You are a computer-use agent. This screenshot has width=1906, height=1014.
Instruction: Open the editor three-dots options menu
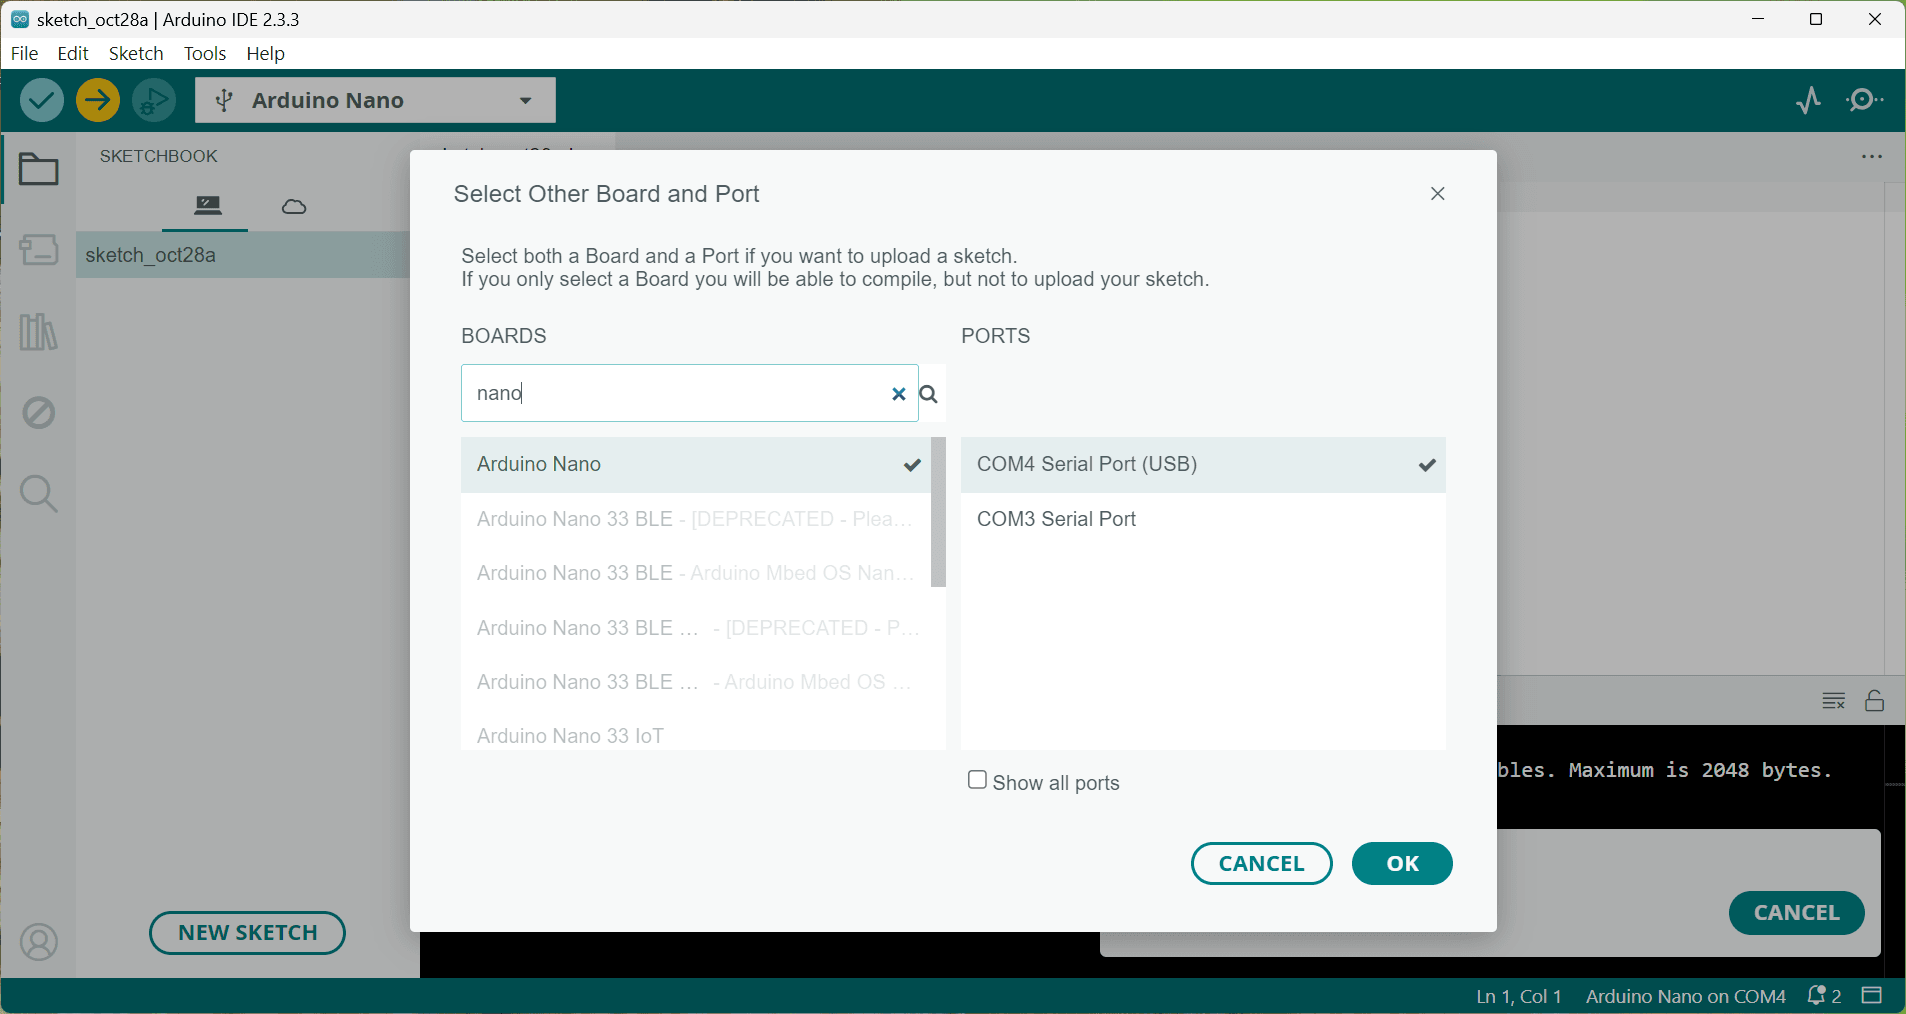click(1872, 157)
